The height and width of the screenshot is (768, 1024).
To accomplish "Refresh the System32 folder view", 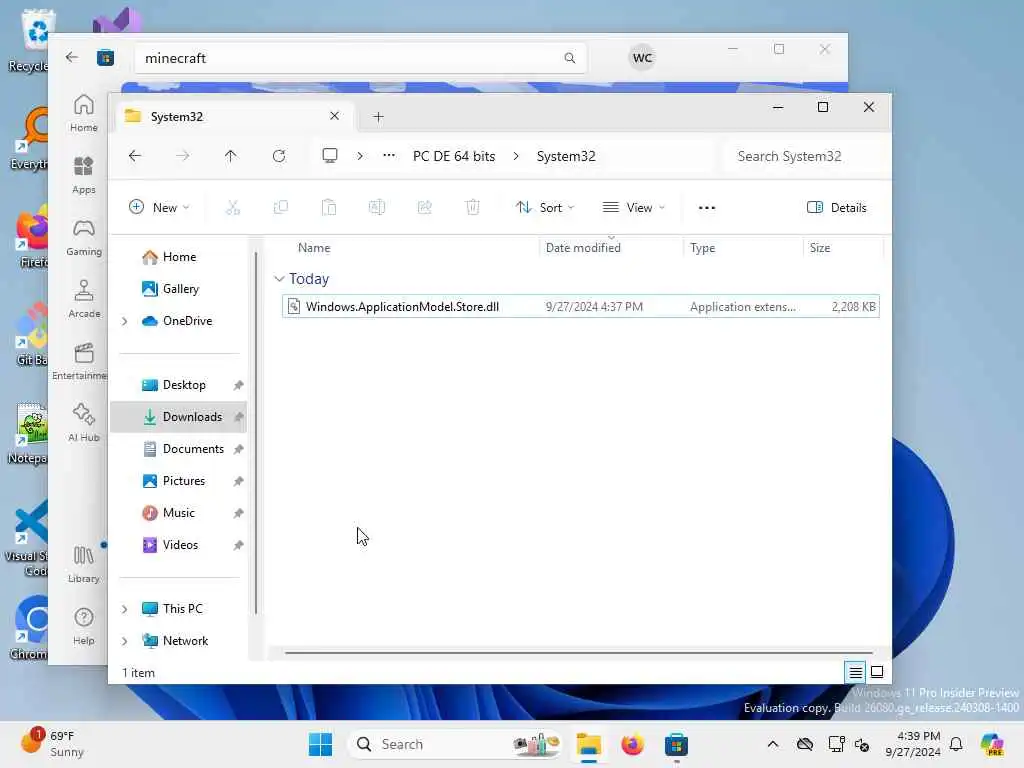I will [x=279, y=156].
